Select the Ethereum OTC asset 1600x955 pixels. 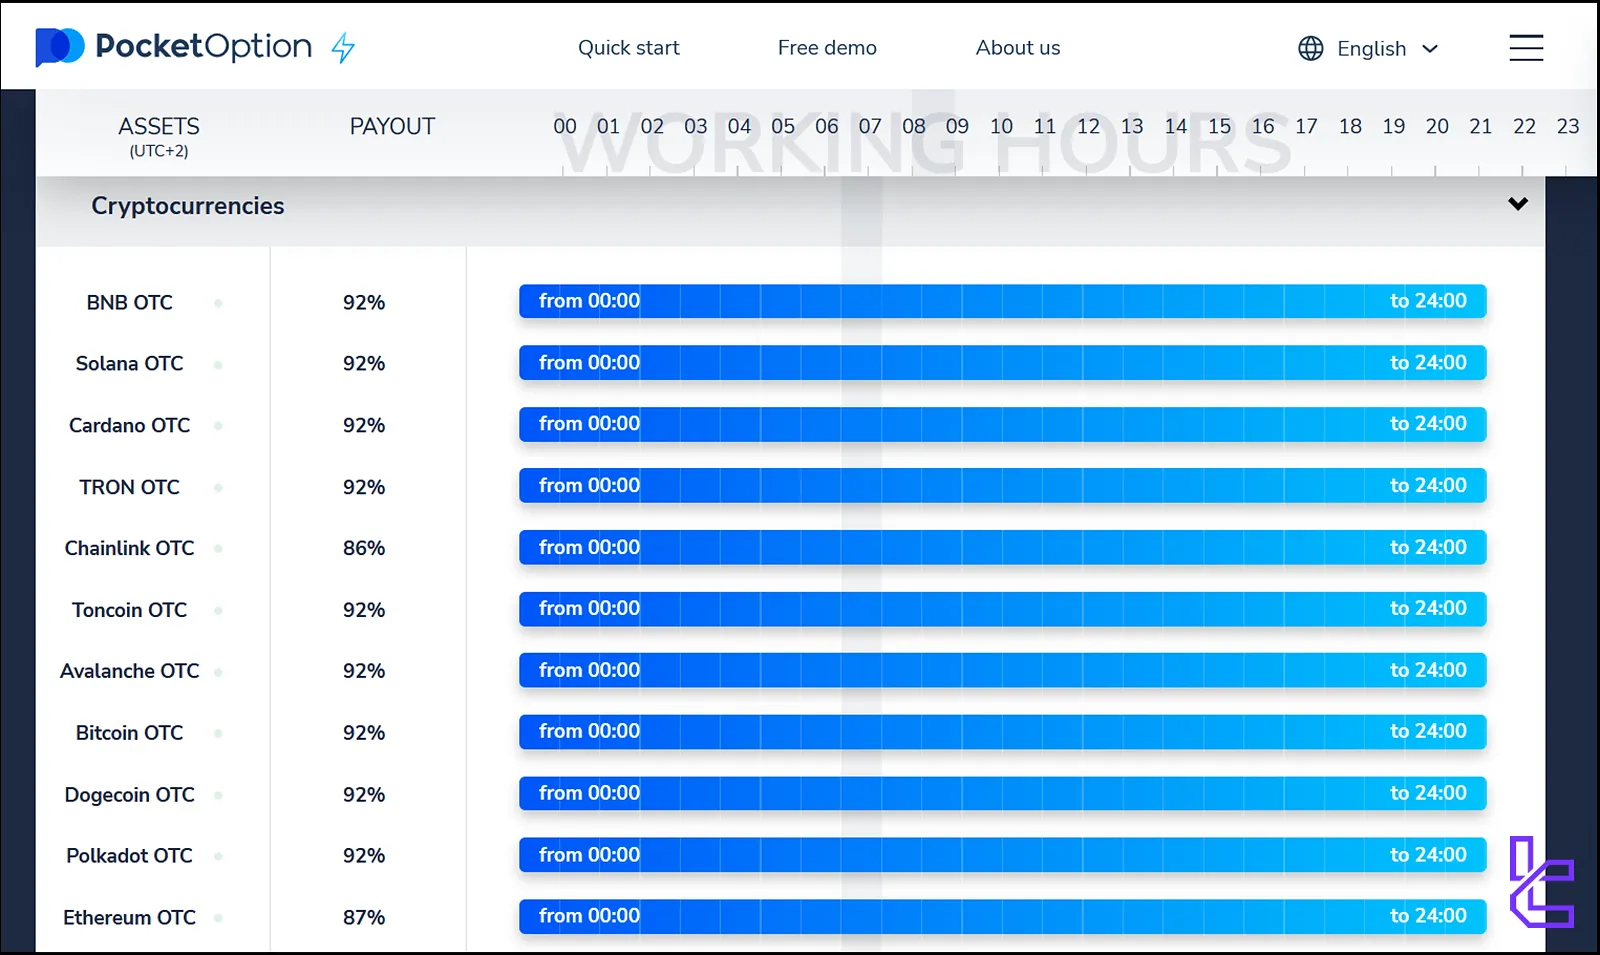[129, 918]
